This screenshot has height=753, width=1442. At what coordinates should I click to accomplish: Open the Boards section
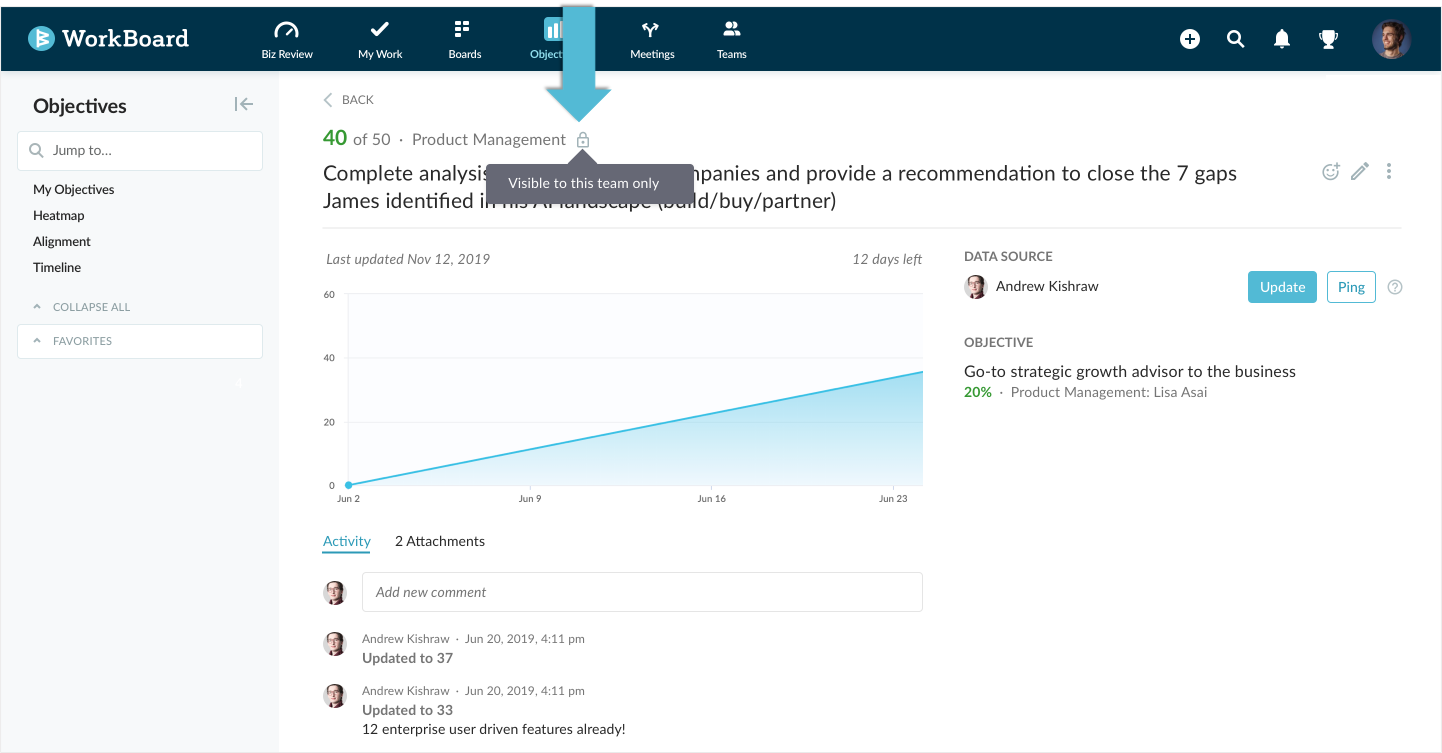pos(464,40)
